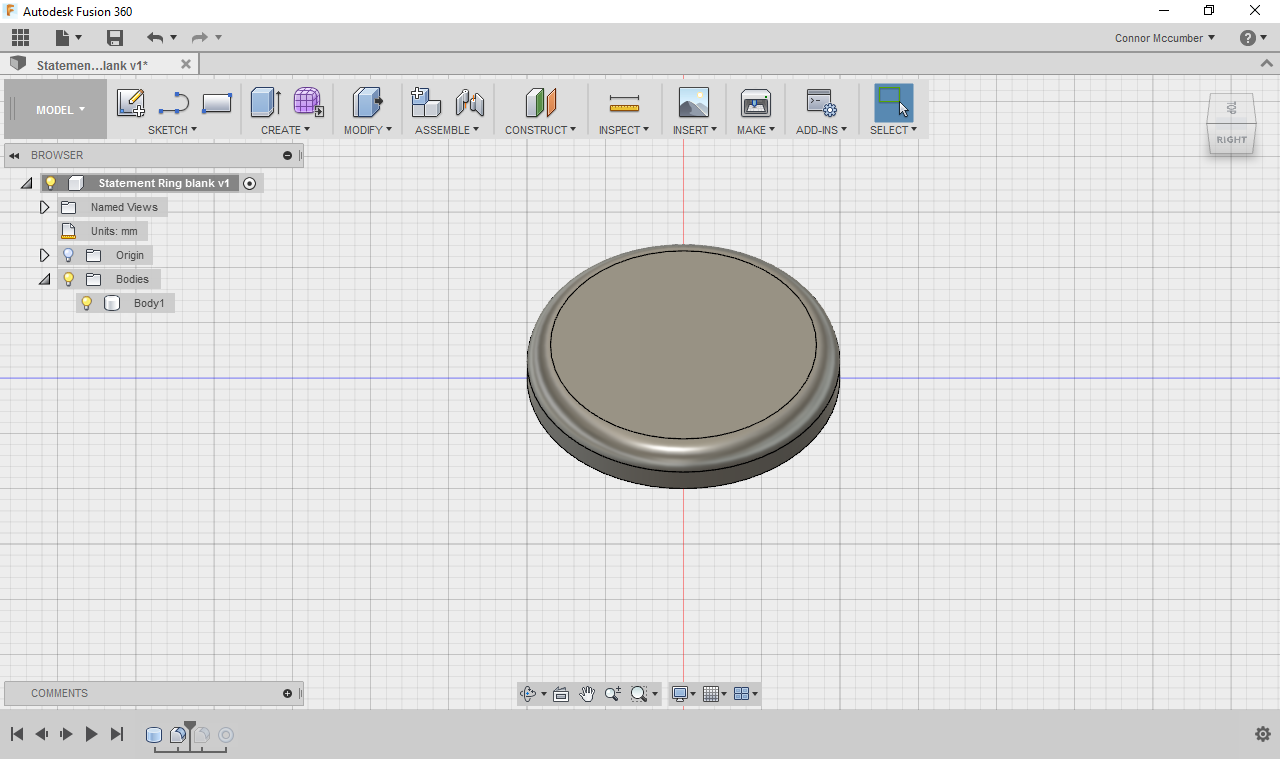Click the Create Sketch tool icon

pyautogui.click(x=131, y=103)
